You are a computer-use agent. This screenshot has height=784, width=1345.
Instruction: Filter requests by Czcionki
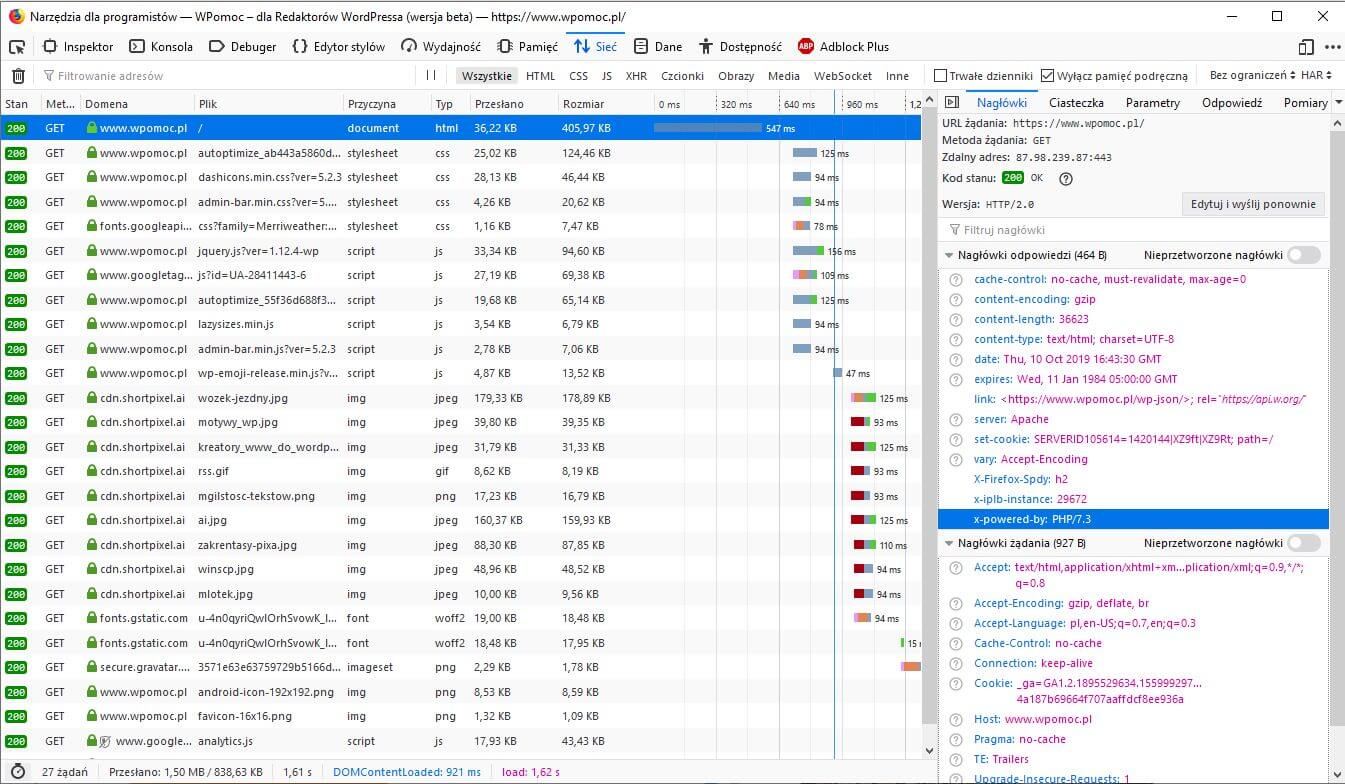click(683, 76)
